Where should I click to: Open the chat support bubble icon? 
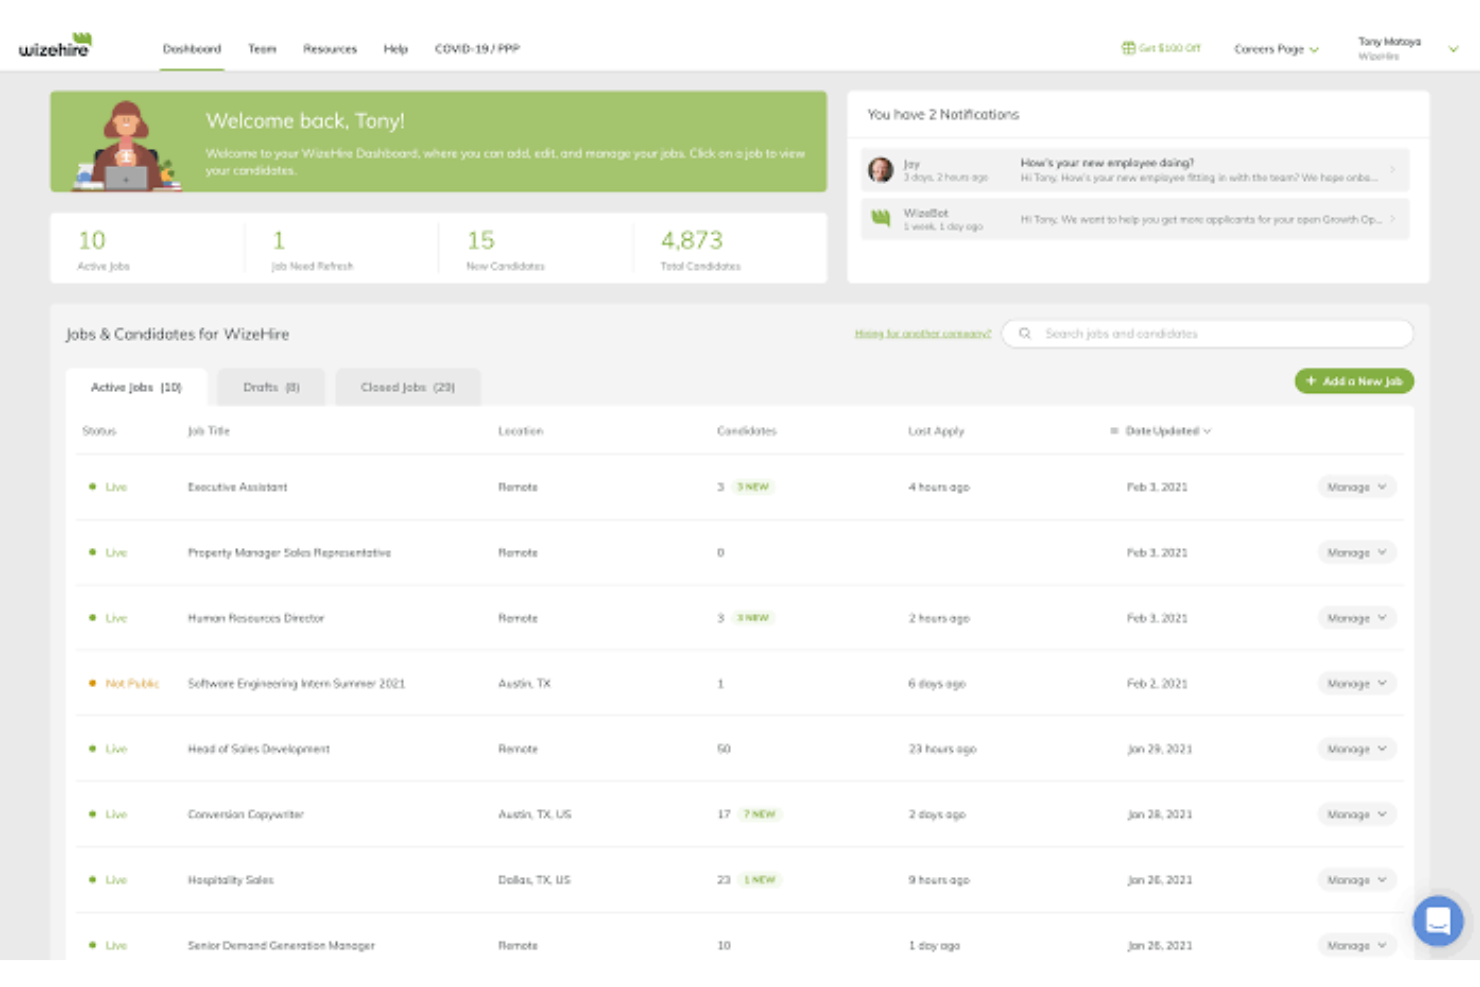pos(1438,920)
